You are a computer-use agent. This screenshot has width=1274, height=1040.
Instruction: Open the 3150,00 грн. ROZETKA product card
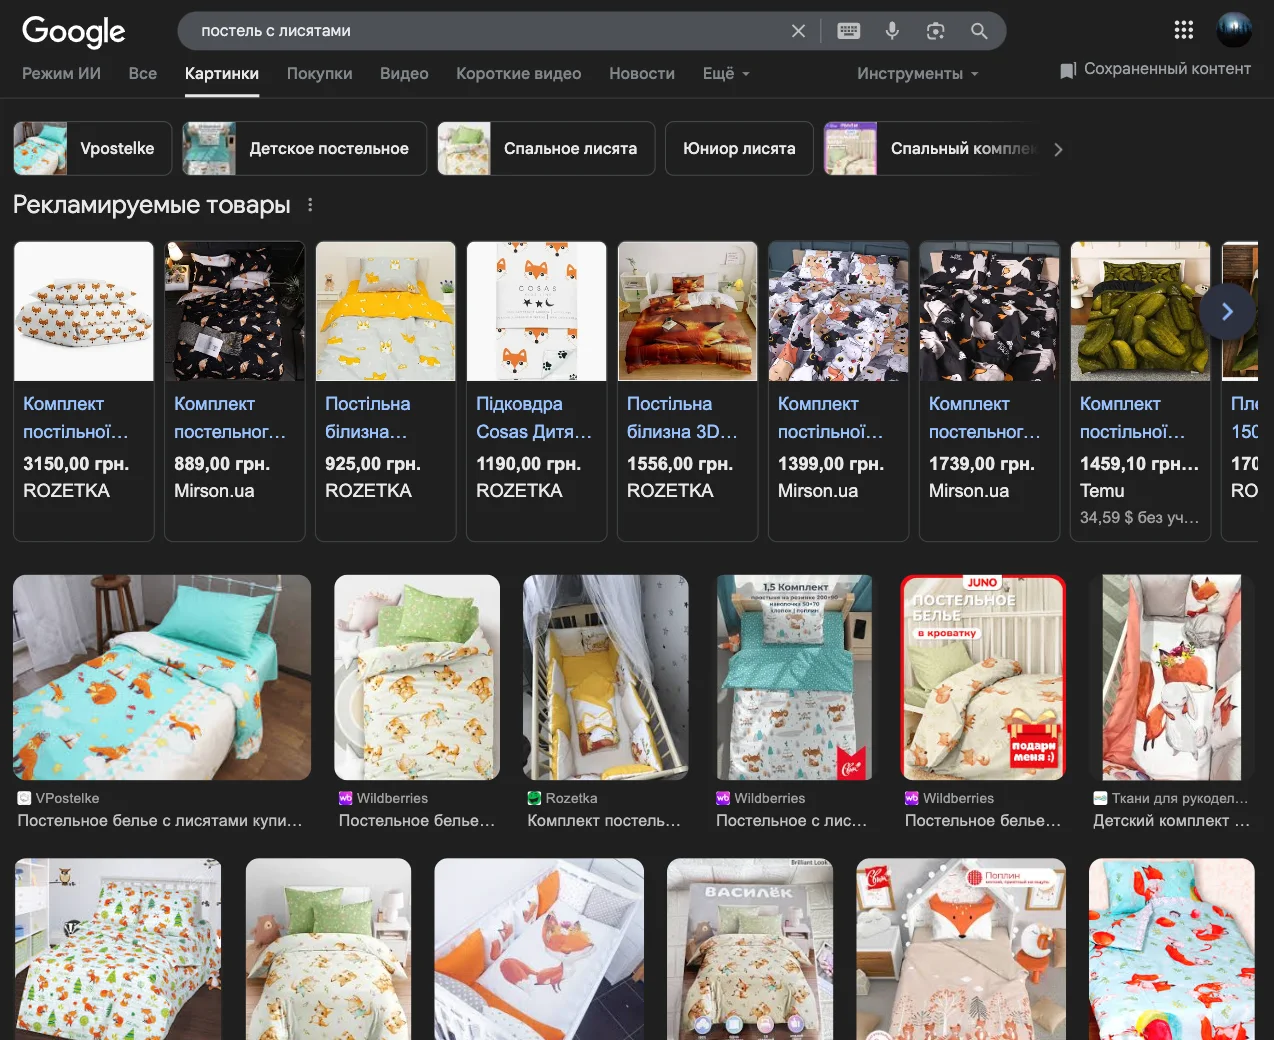pos(84,391)
